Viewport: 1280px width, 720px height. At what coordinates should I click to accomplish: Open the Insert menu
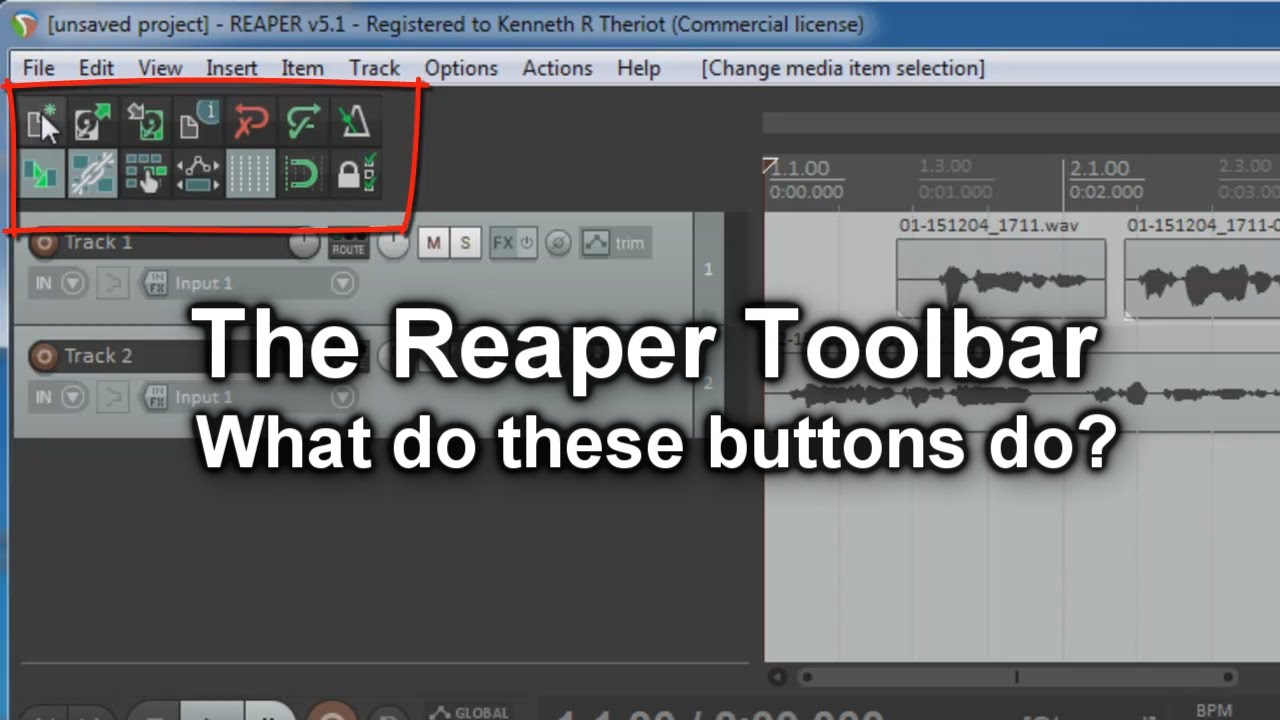tap(232, 68)
